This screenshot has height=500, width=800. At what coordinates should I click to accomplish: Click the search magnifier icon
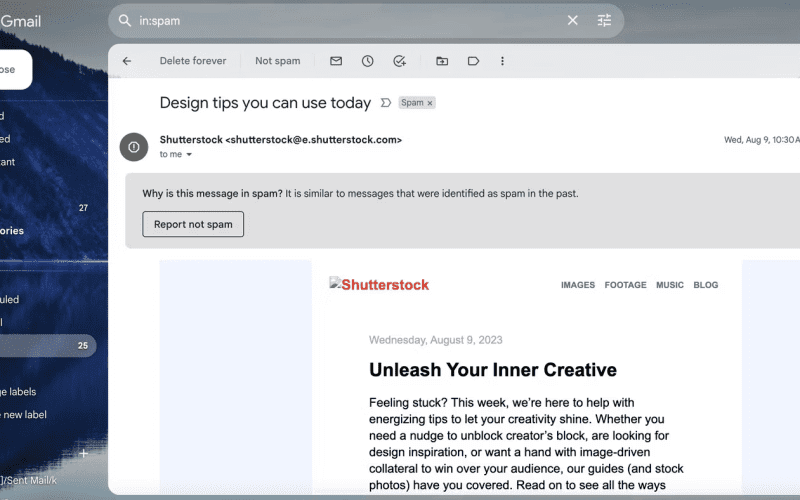[x=124, y=20]
